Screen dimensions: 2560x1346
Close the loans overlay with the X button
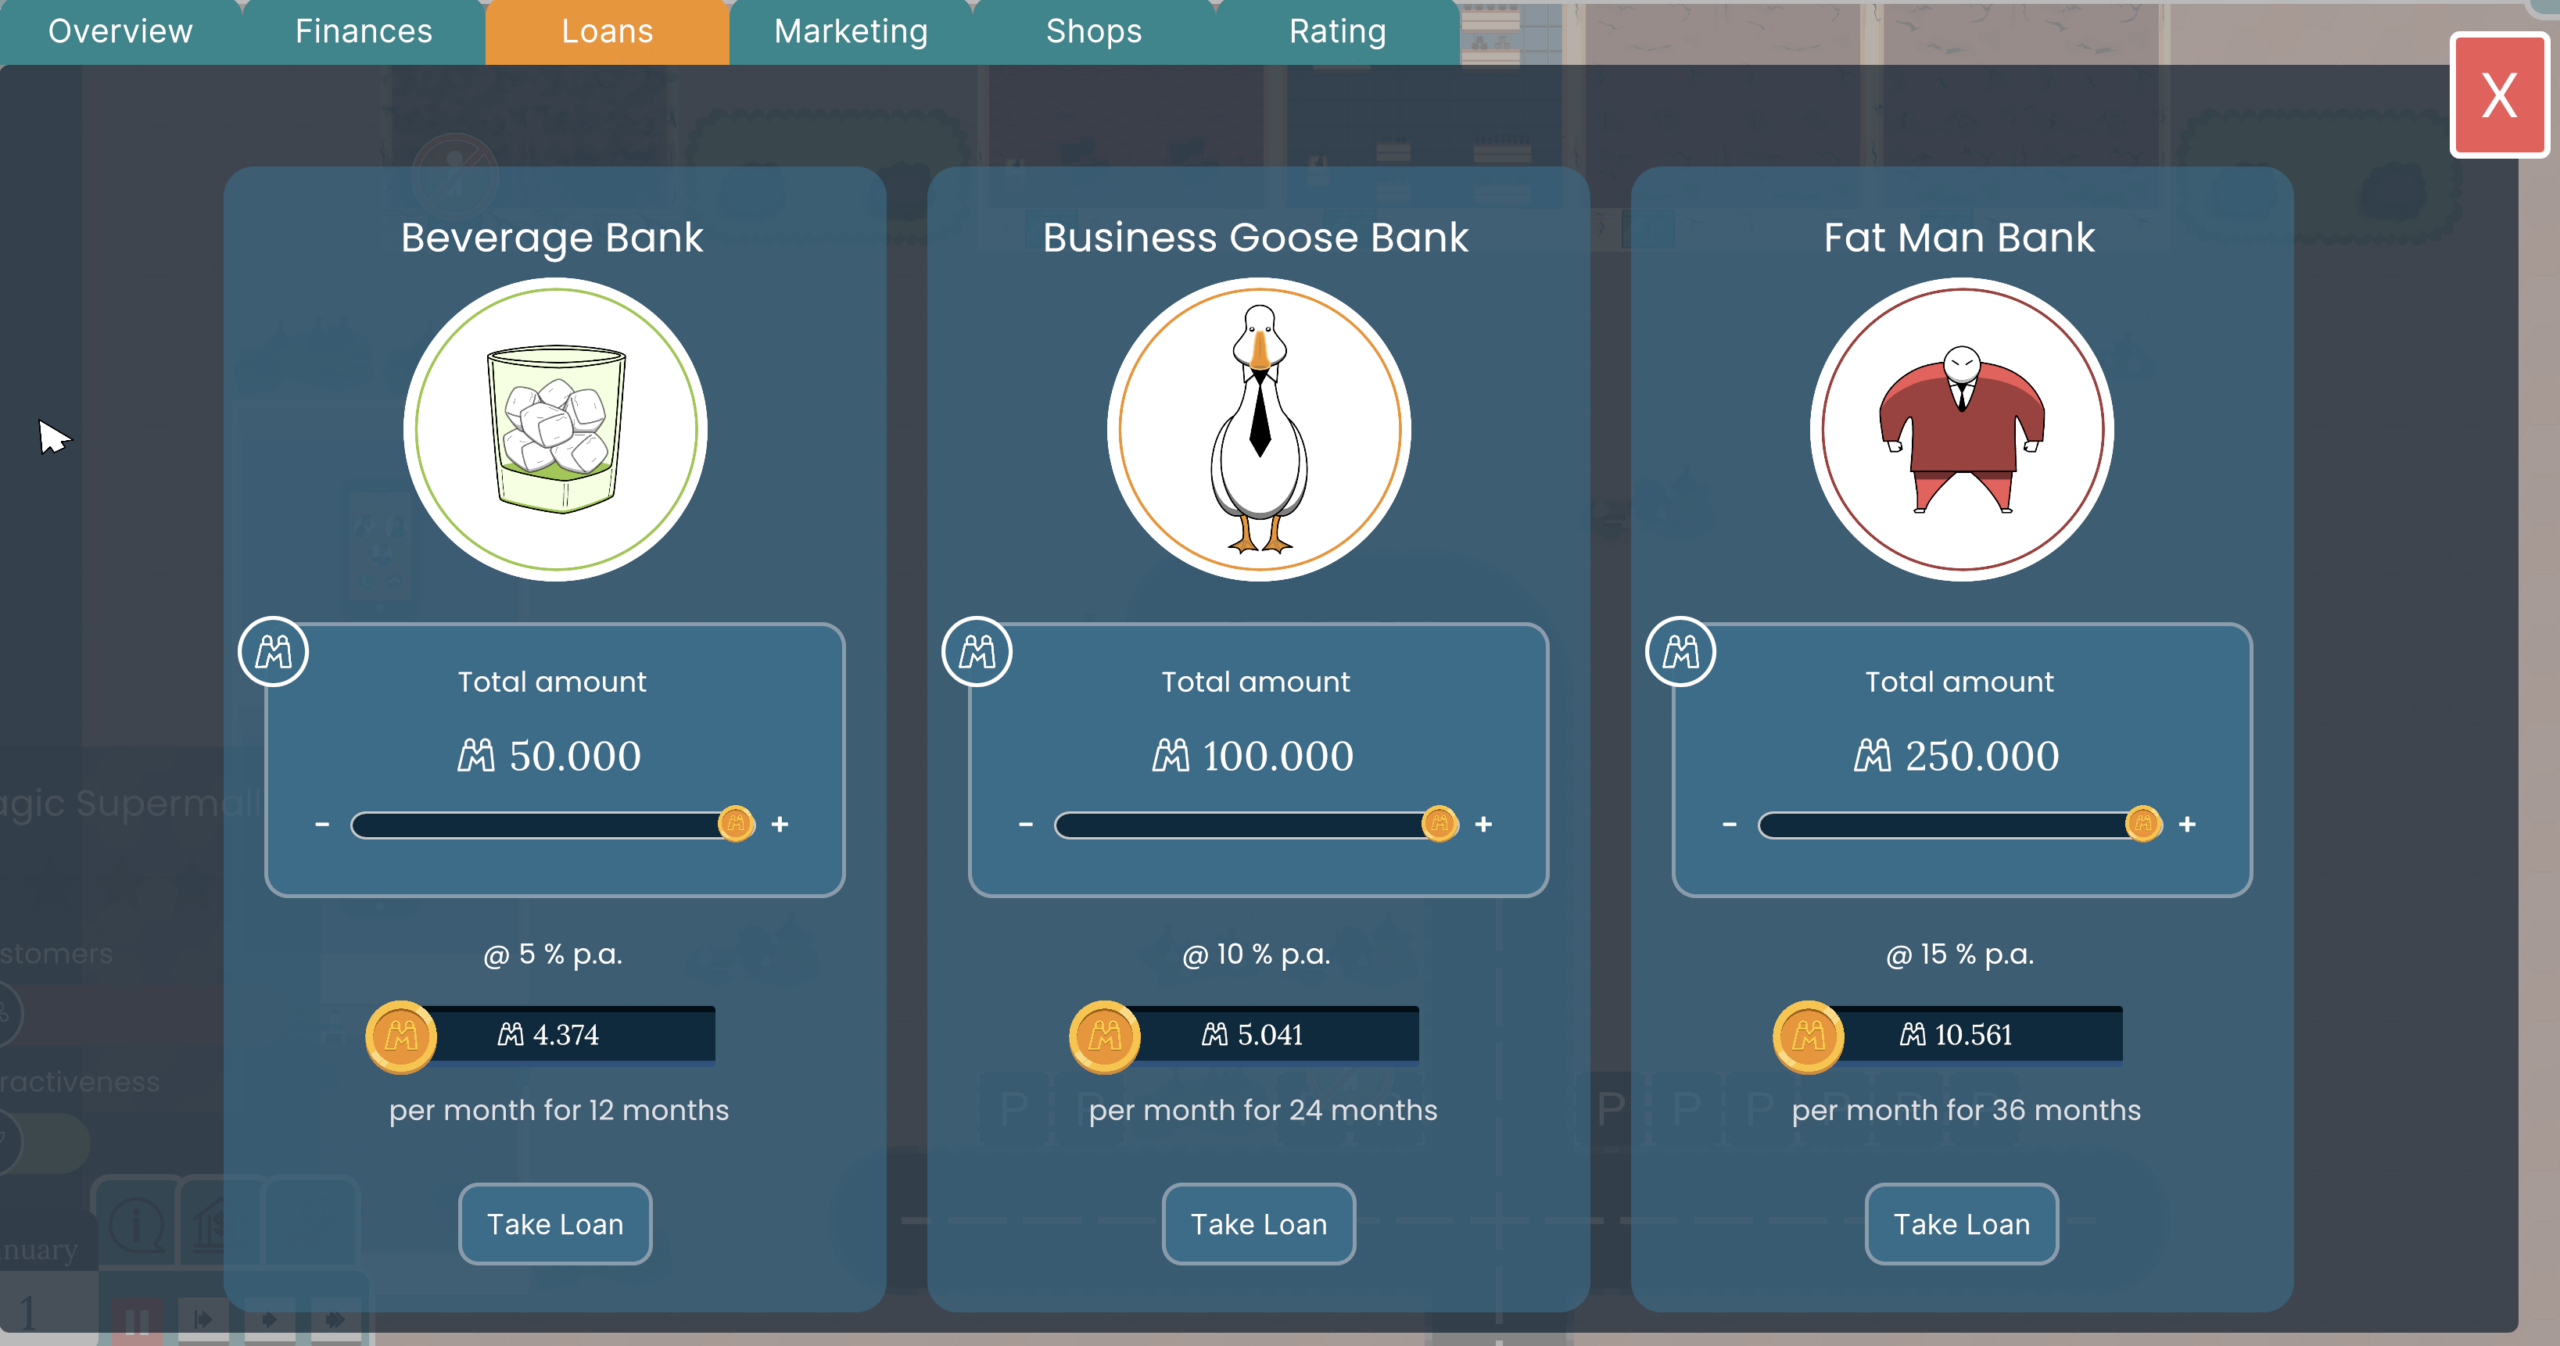[x=2499, y=96]
